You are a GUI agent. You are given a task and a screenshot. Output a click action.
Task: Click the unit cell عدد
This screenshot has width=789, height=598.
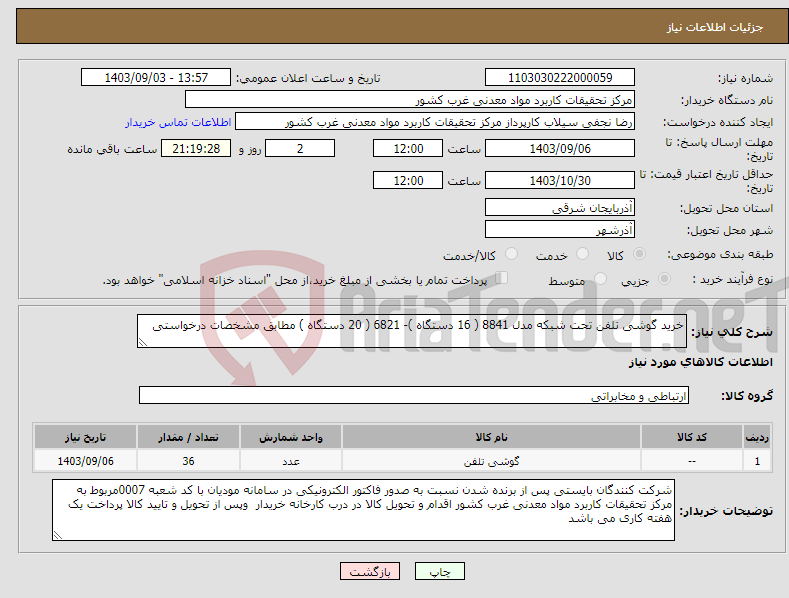tap(291, 461)
